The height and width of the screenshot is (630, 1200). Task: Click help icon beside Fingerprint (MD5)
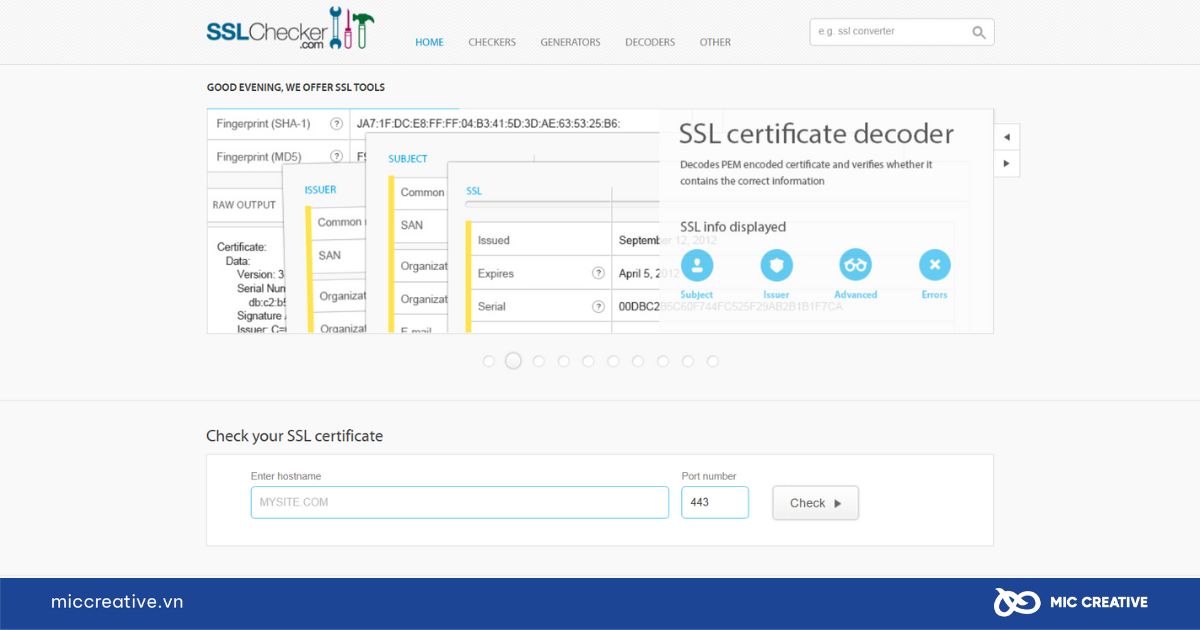tap(337, 157)
